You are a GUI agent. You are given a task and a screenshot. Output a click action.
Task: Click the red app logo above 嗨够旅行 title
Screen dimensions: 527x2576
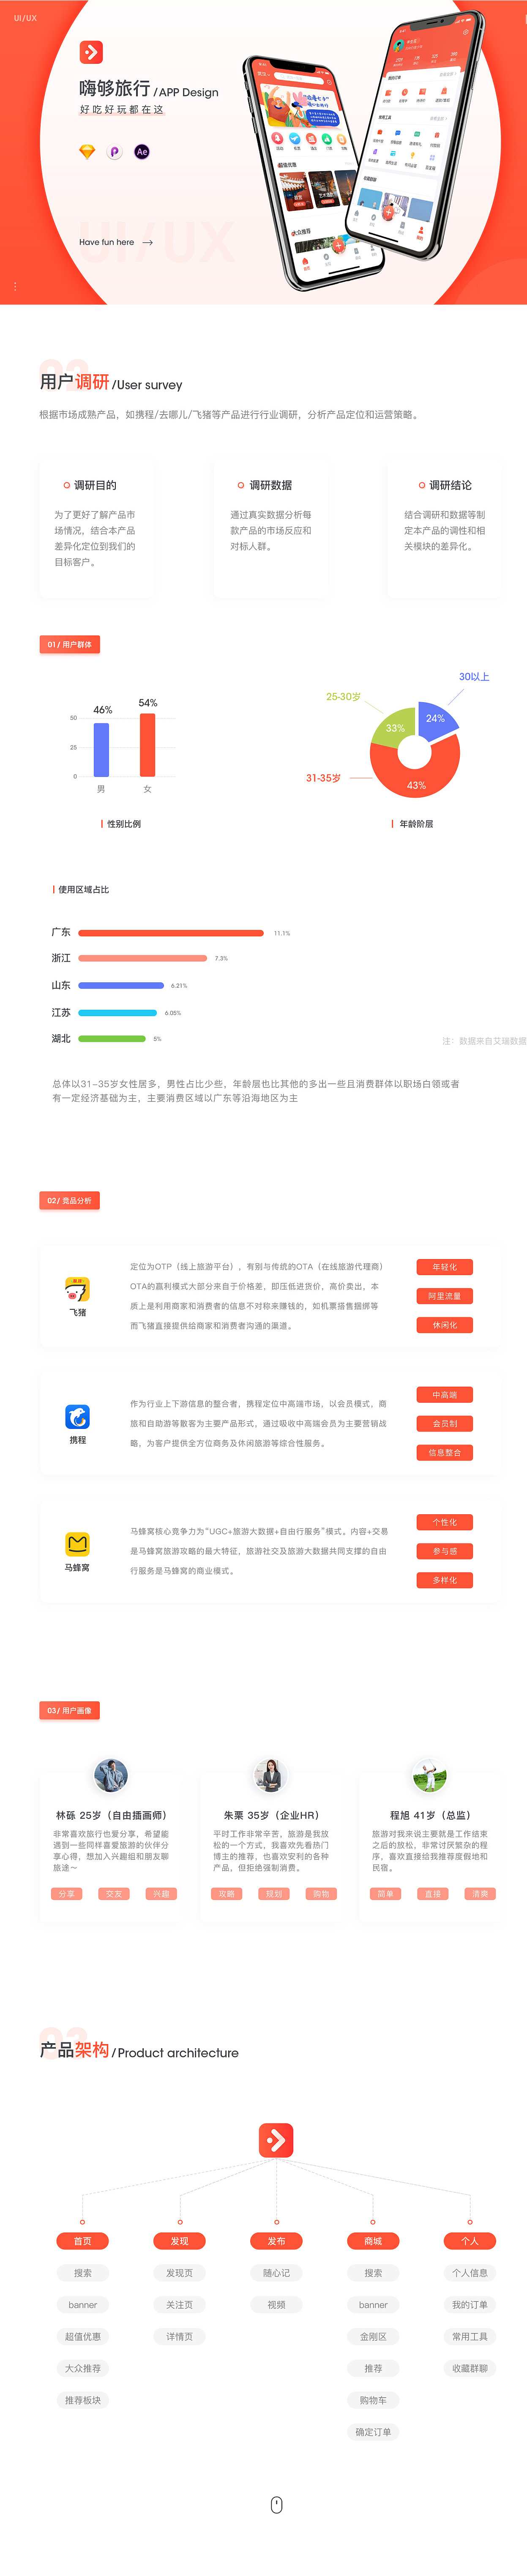point(91,52)
